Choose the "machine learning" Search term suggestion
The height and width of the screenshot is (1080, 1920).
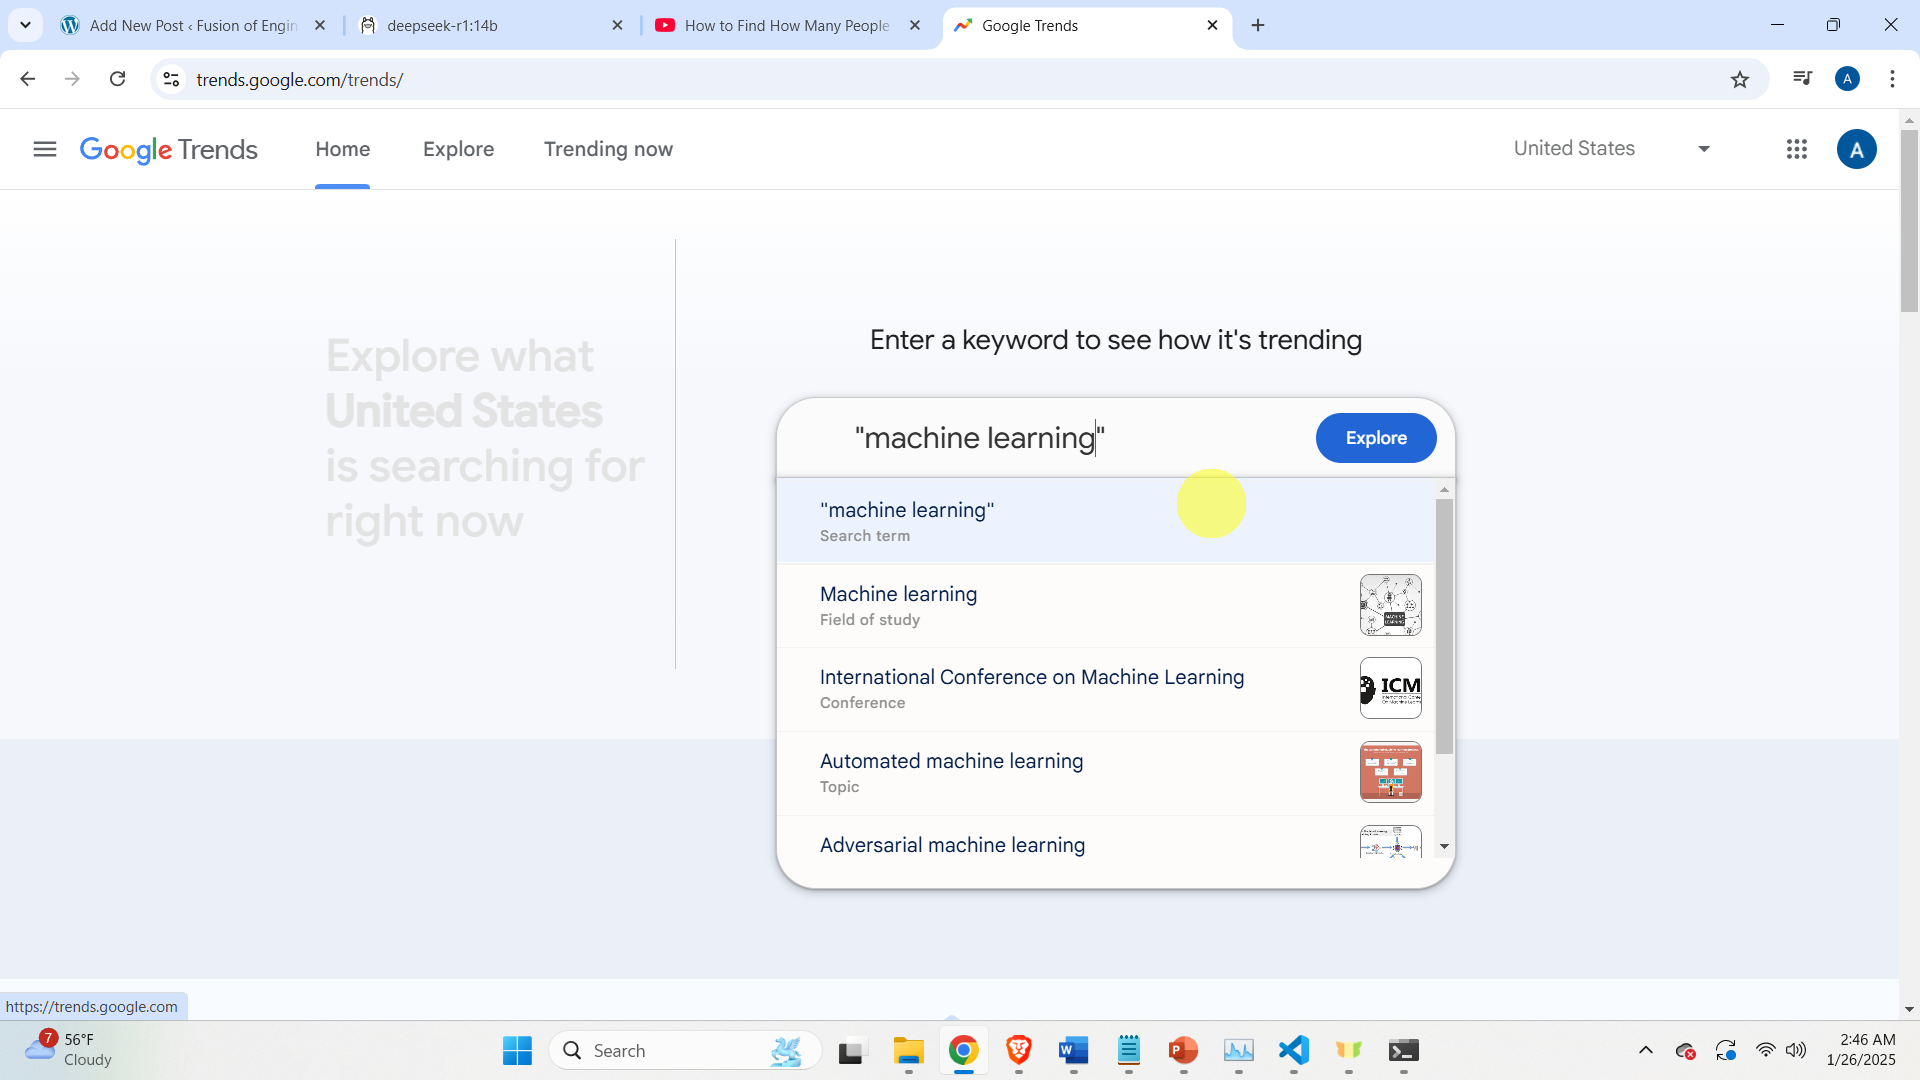coord(1106,521)
